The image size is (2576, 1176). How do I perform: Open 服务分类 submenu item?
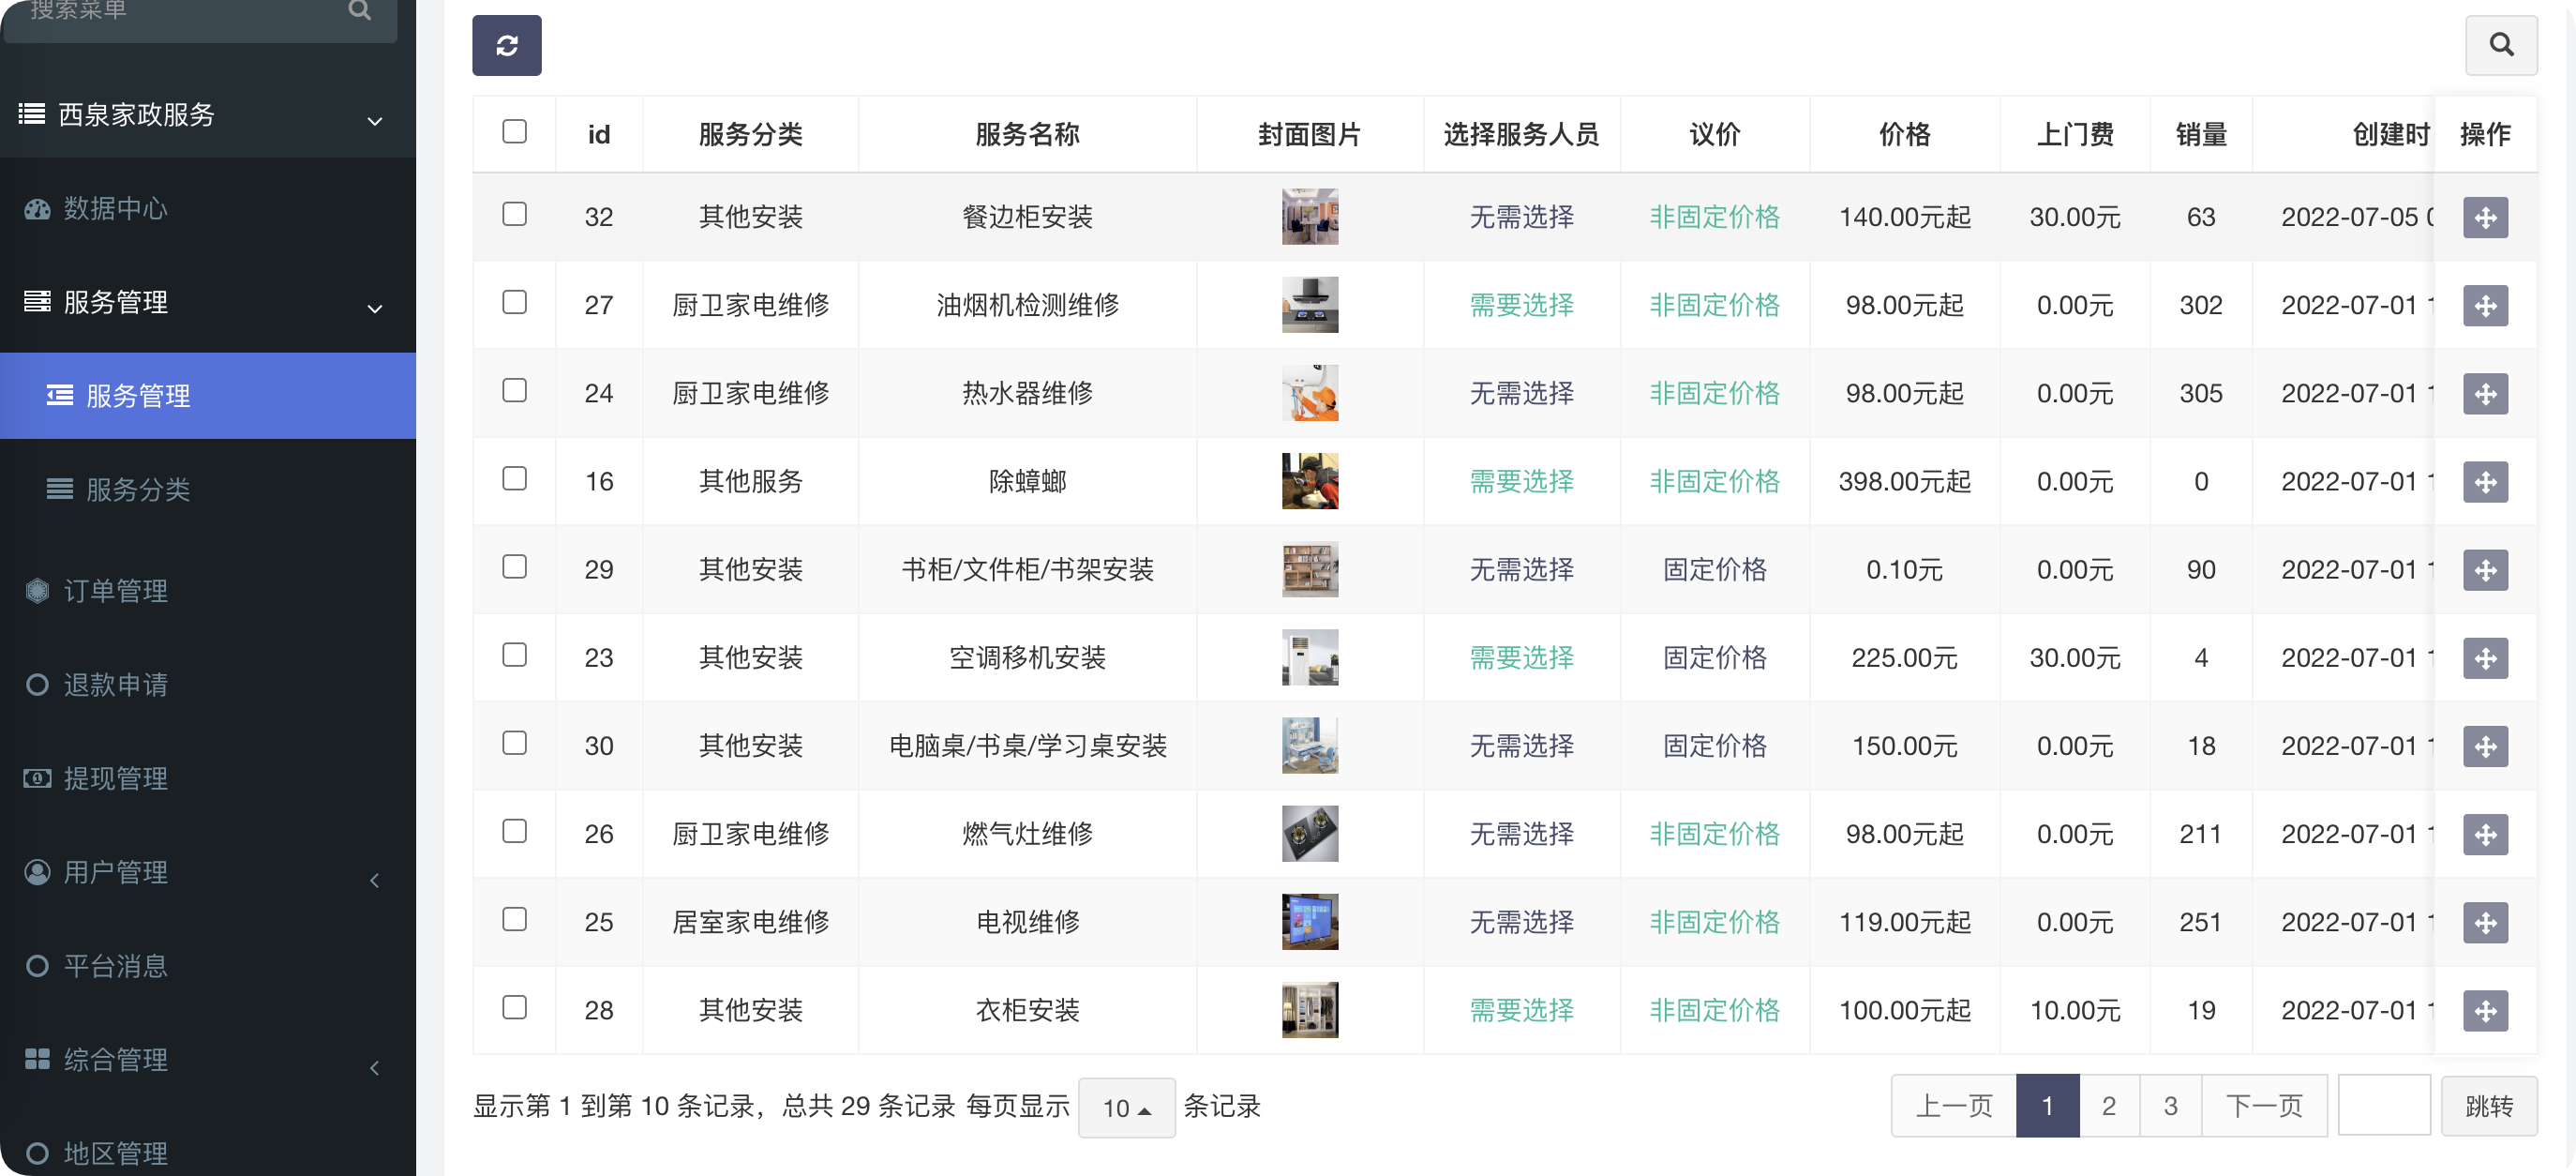pyautogui.click(x=137, y=489)
